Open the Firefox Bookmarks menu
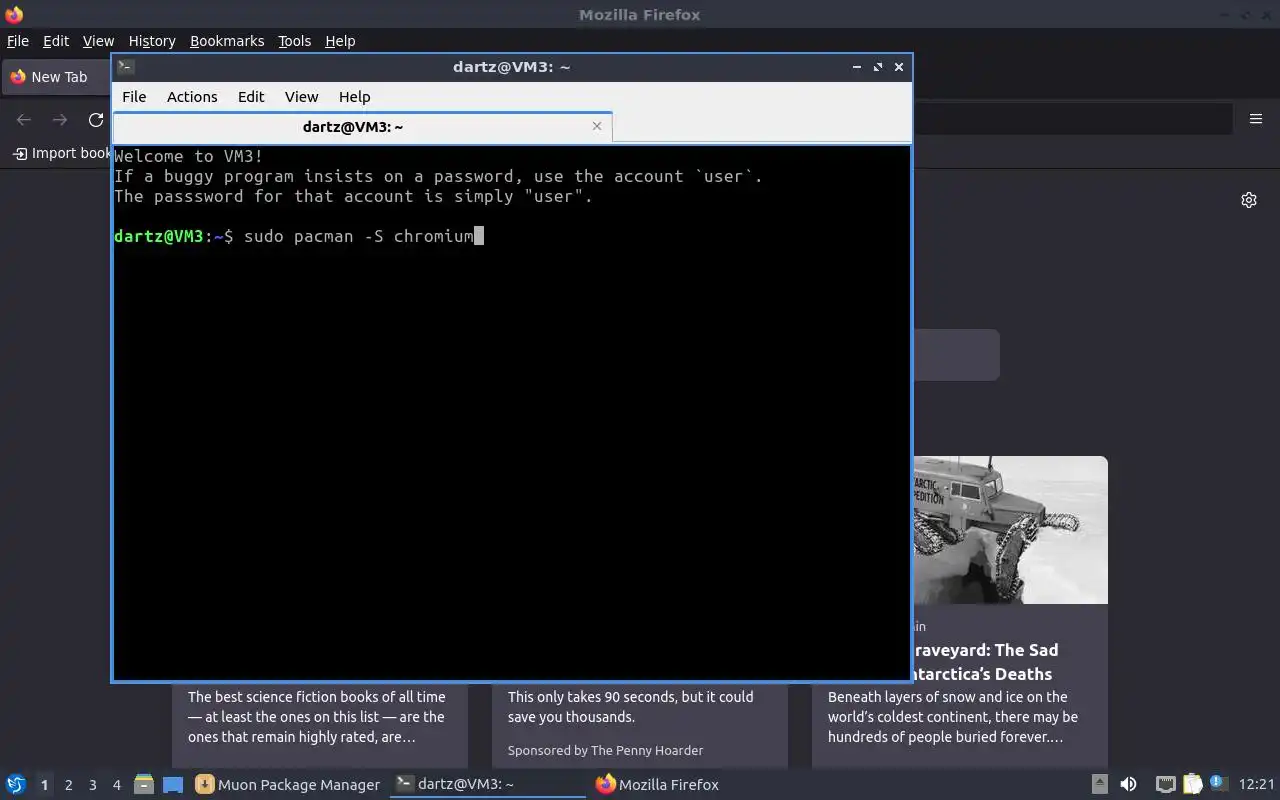This screenshot has height=800, width=1280. pyautogui.click(x=227, y=41)
